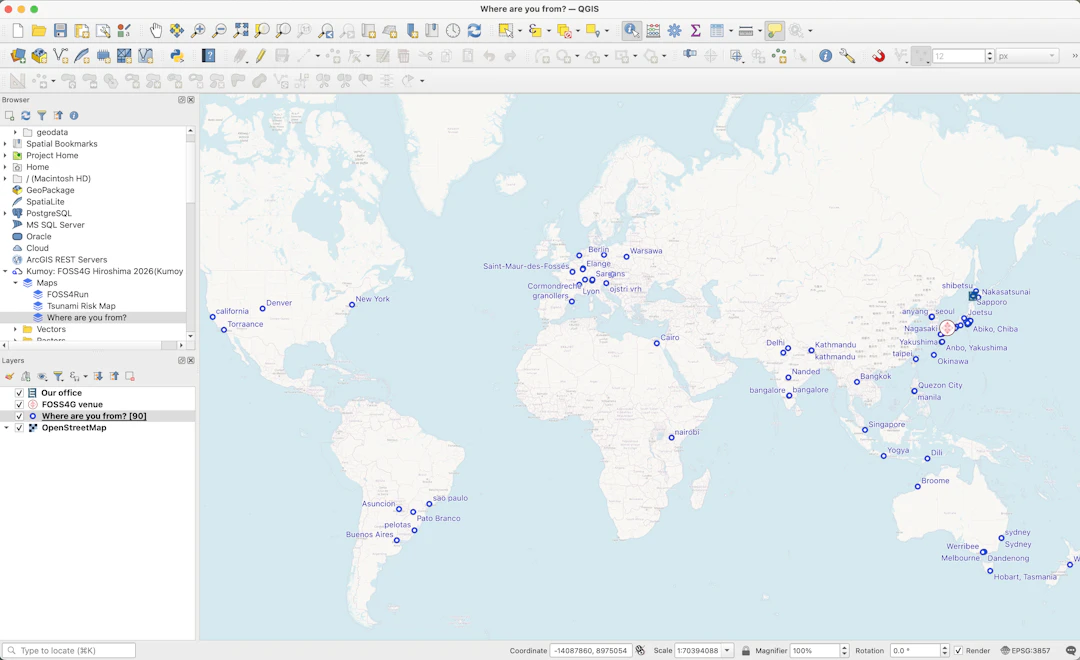Select ArcGIS REST Servers entry
The image size is (1080, 660).
(x=67, y=260)
